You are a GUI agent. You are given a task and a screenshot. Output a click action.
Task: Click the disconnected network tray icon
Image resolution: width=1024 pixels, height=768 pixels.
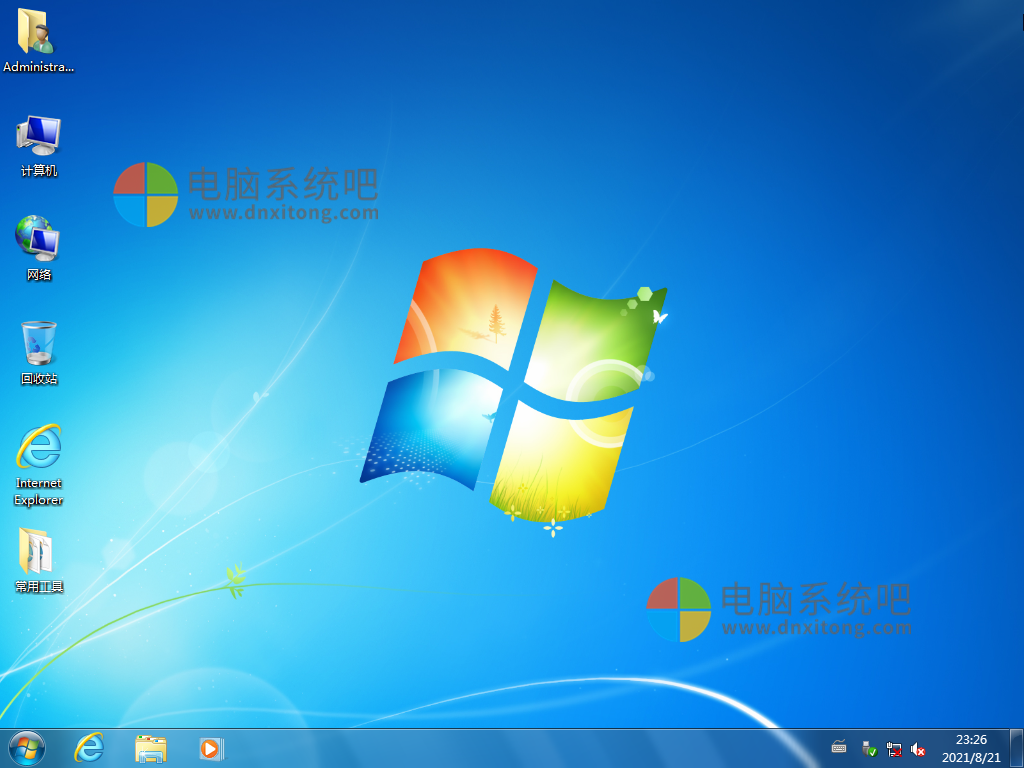[x=893, y=748]
